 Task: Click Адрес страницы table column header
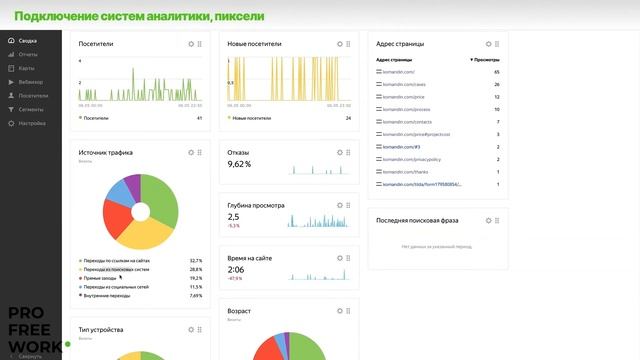pyautogui.click(x=394, y=60)
